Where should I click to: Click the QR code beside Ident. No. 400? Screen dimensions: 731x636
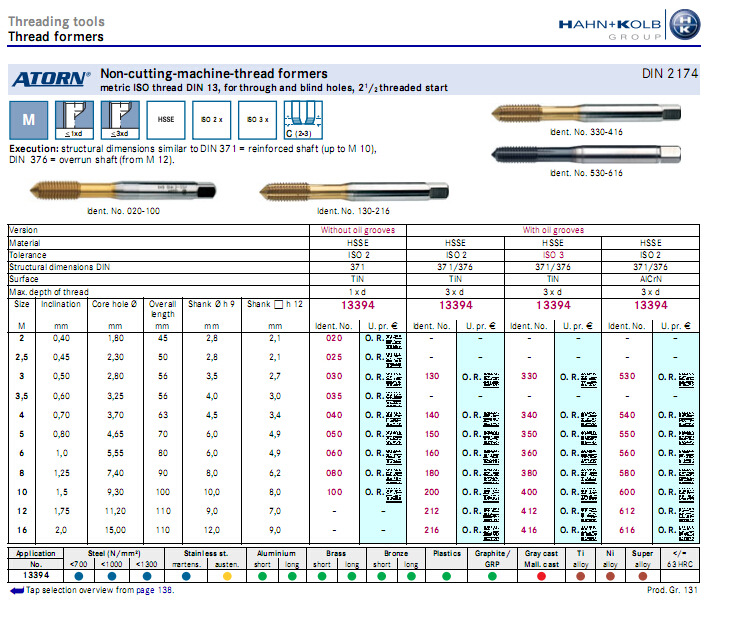coord(588,495)
